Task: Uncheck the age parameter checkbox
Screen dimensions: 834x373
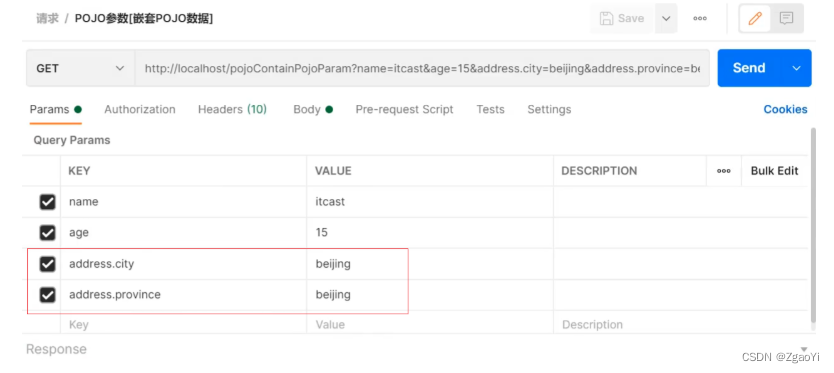Action: [47, 233]
